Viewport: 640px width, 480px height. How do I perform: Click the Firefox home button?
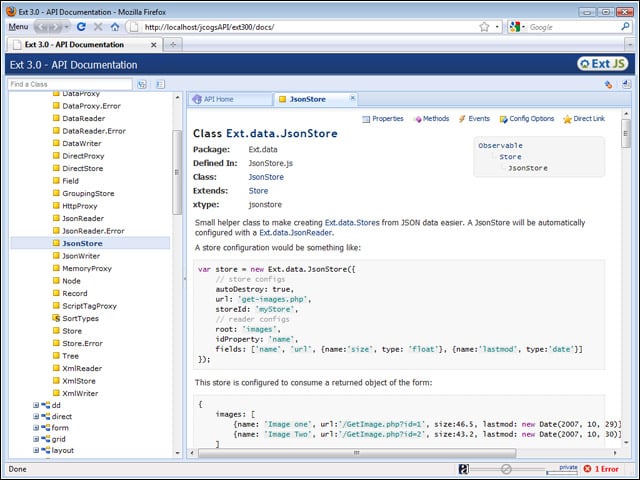[x=115, y=27]
